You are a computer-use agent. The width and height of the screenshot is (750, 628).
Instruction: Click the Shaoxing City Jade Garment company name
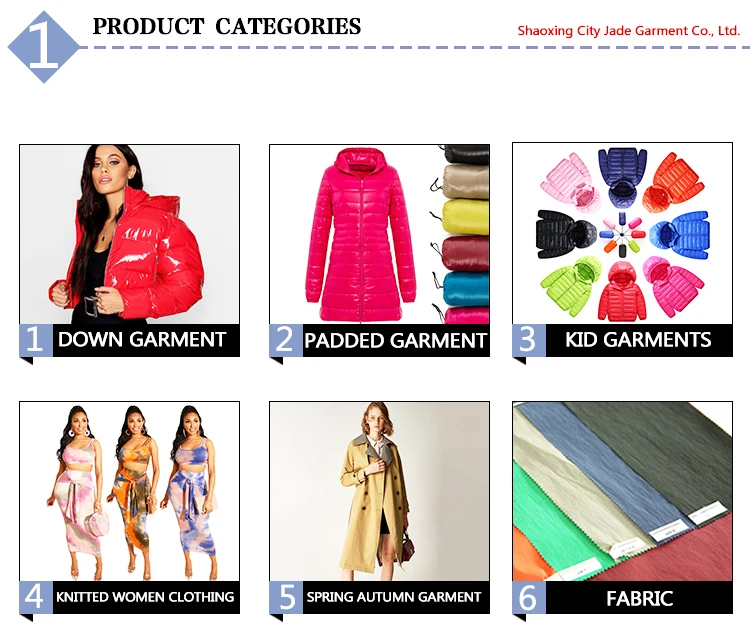(x=629, y=31)
